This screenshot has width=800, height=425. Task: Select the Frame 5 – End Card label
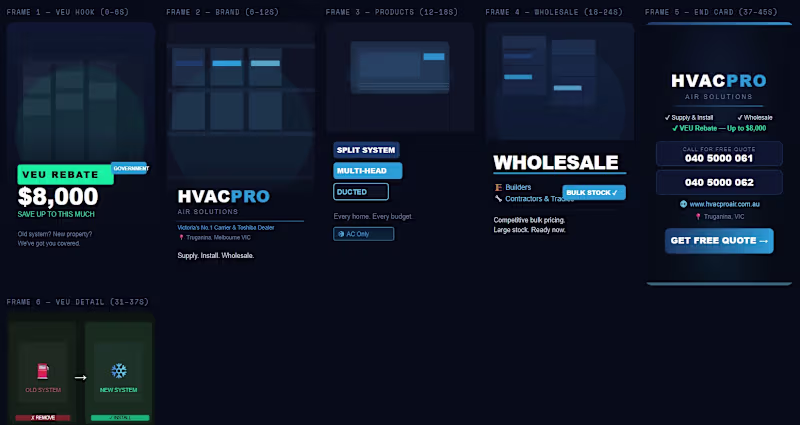[x=712, y=12]
